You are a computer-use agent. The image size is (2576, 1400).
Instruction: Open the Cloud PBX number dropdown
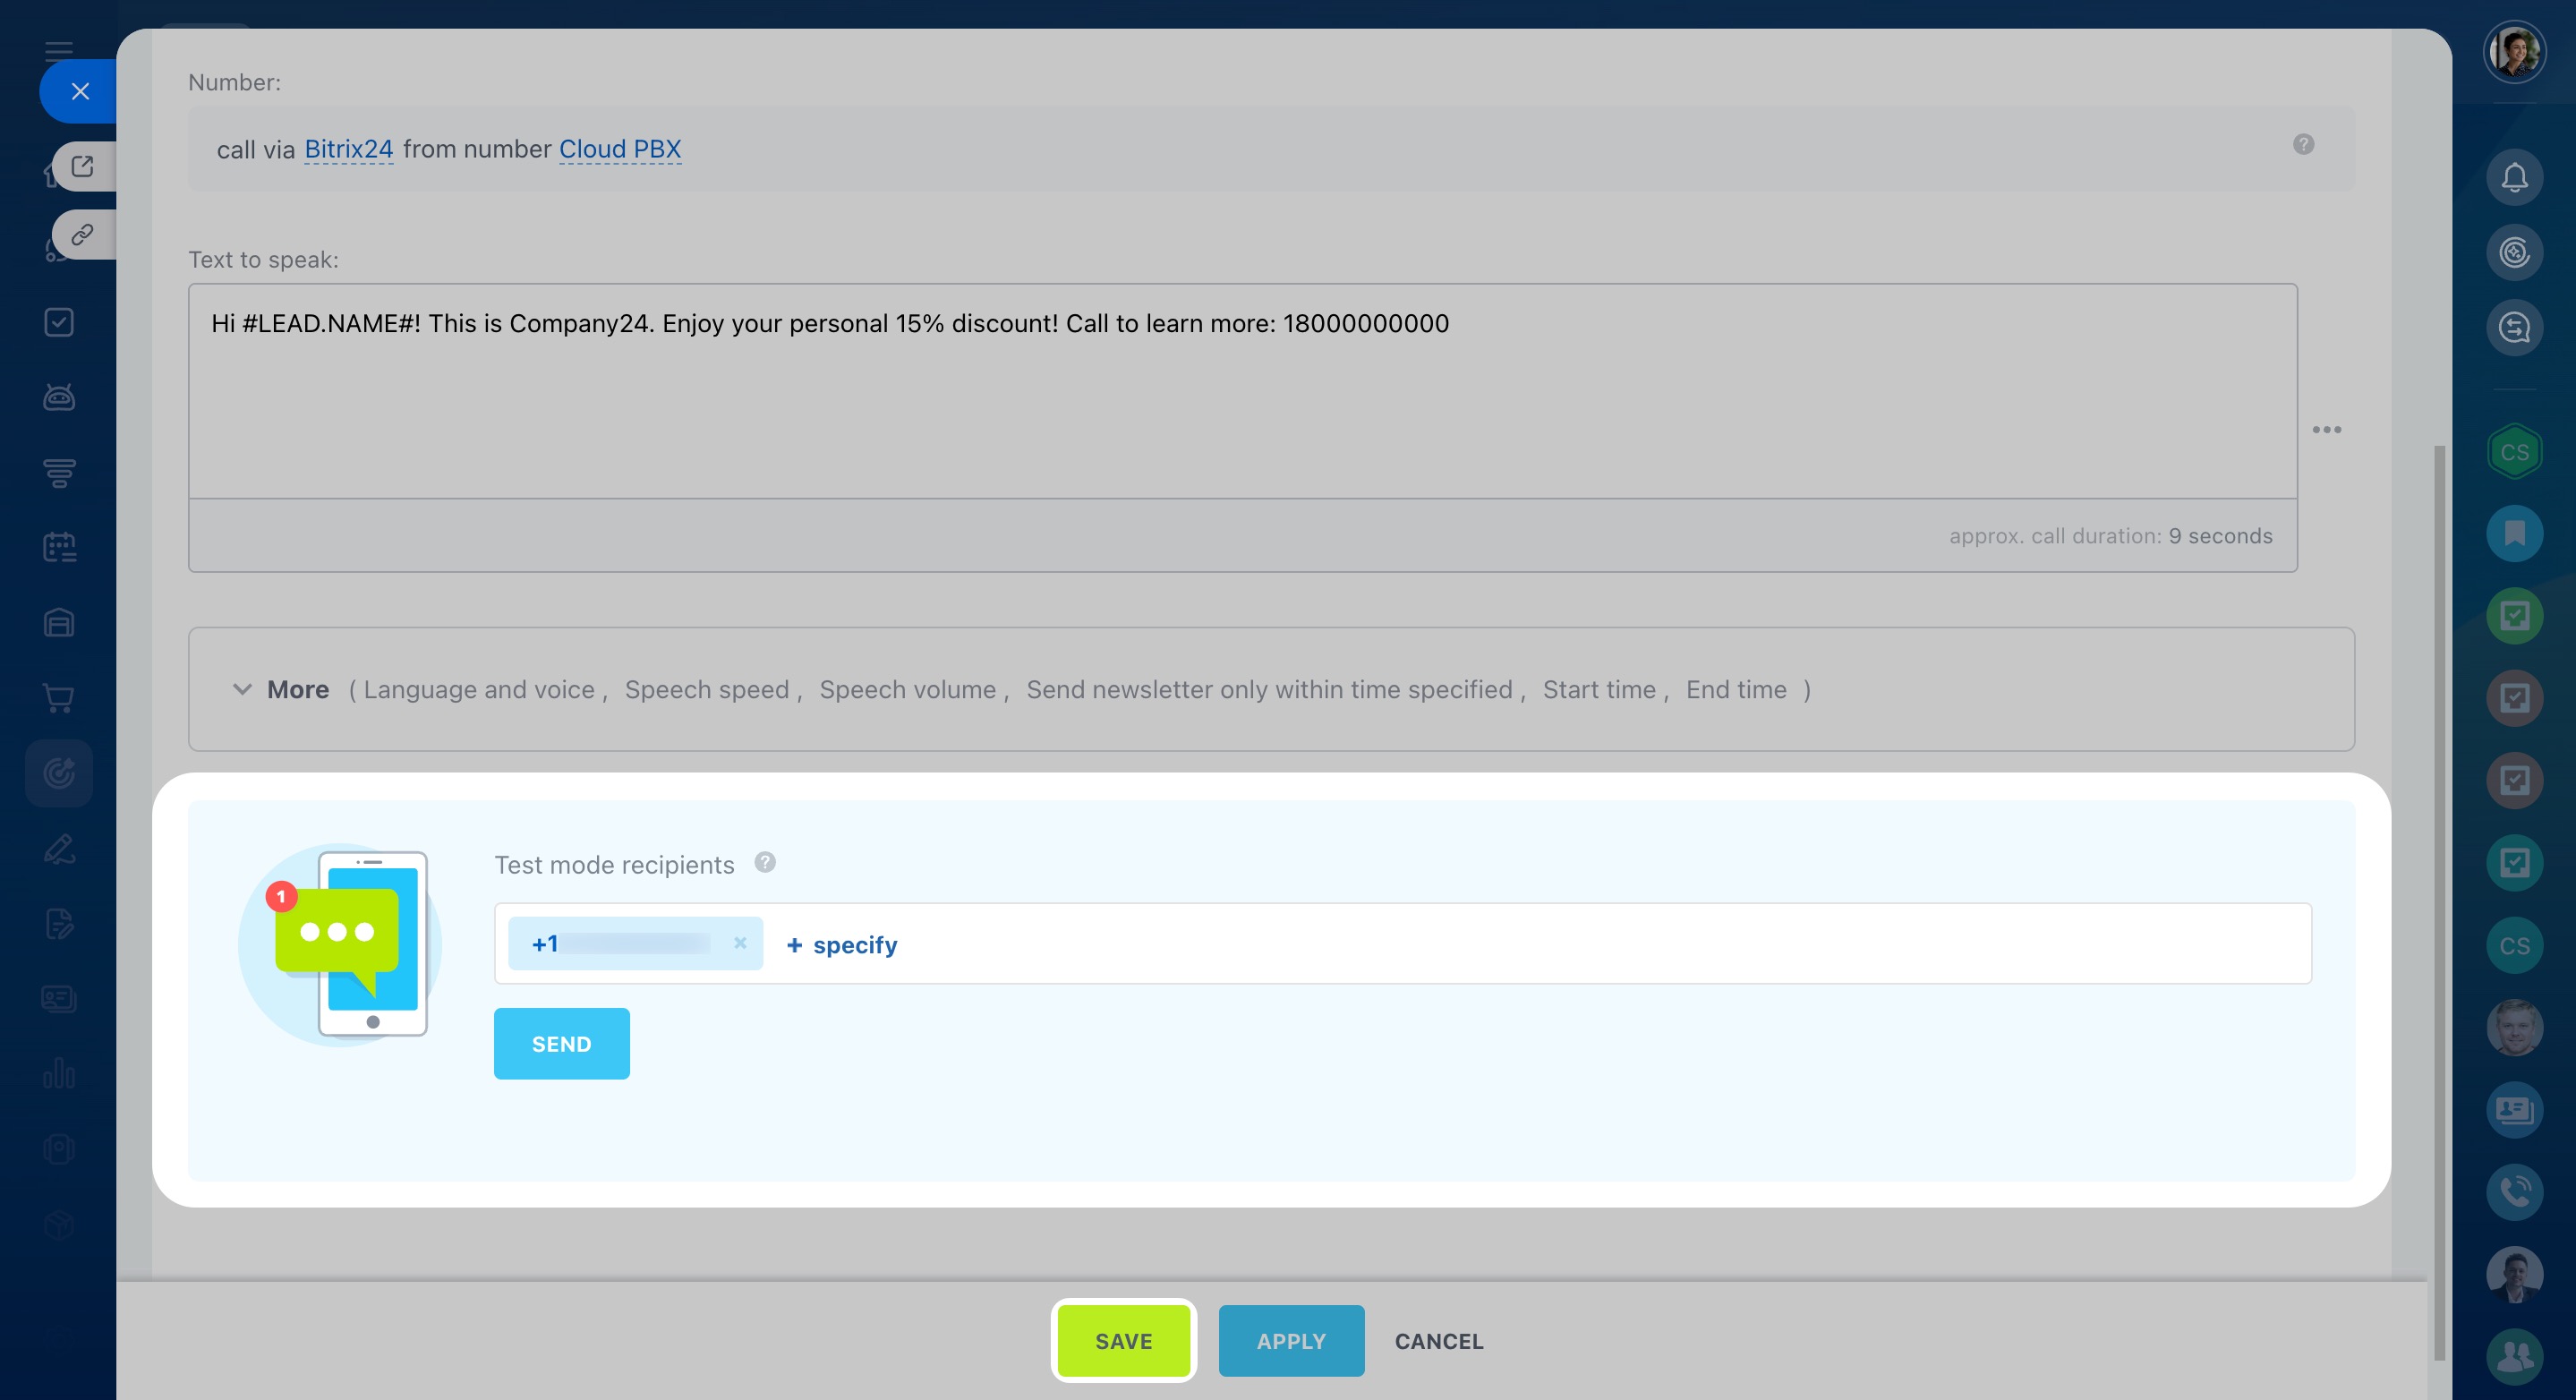click(619, 149)
